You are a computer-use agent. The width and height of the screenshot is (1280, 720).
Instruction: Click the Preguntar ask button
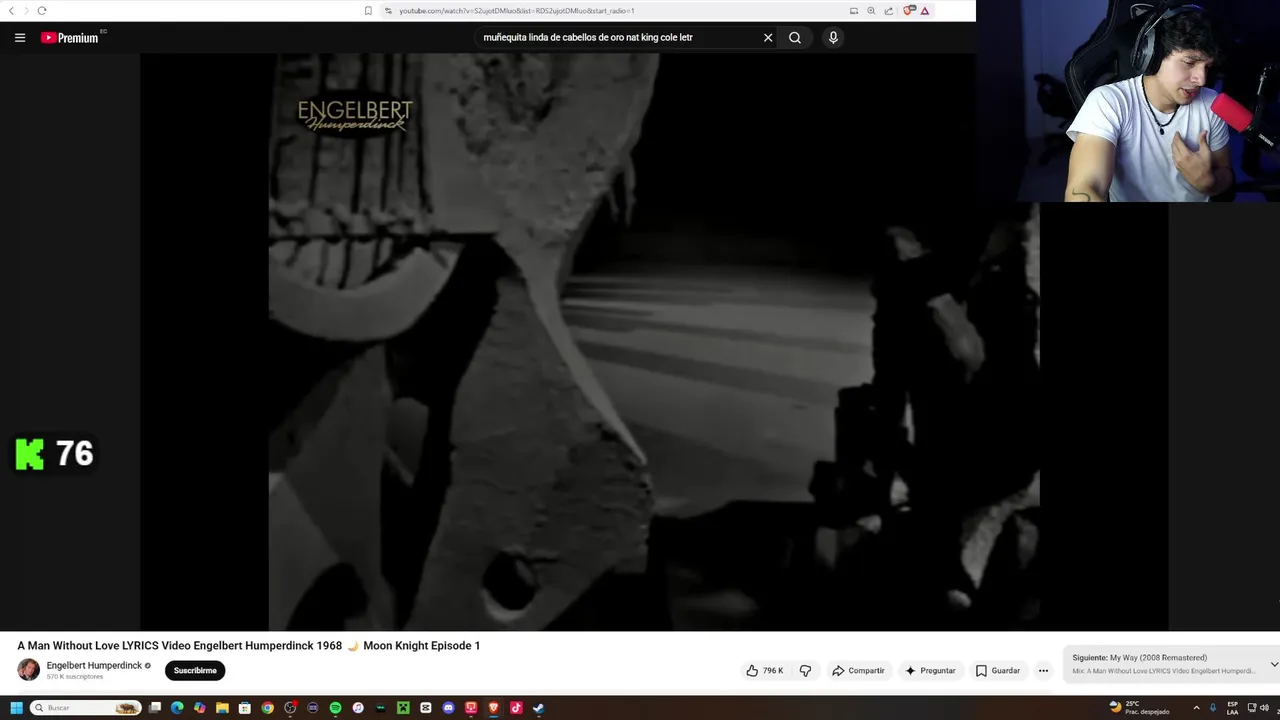[x=930, y=671]
